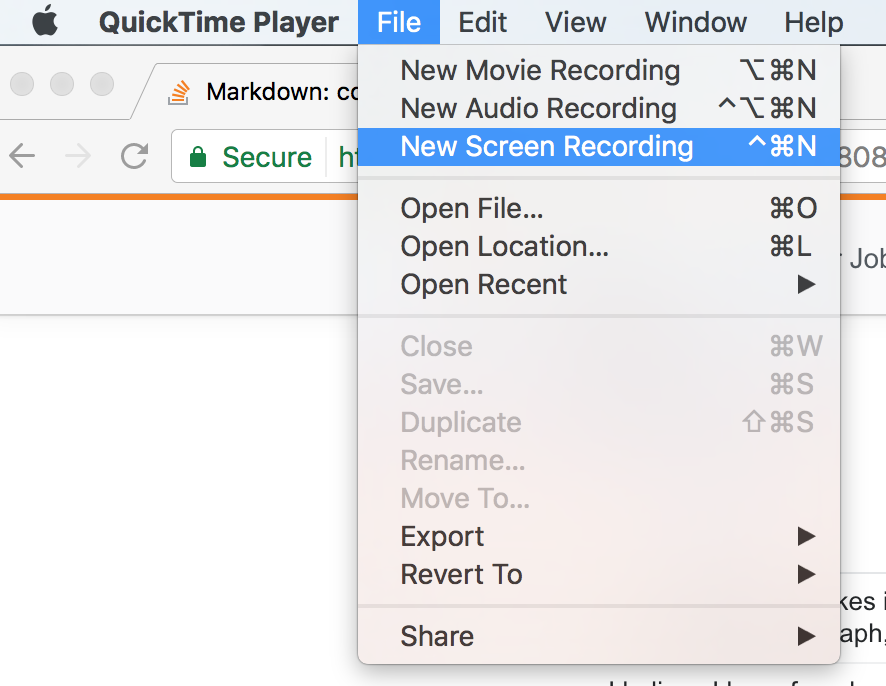Open the Help menu
886x686 pixels.
pyautogui.click(x=812, y=22)
